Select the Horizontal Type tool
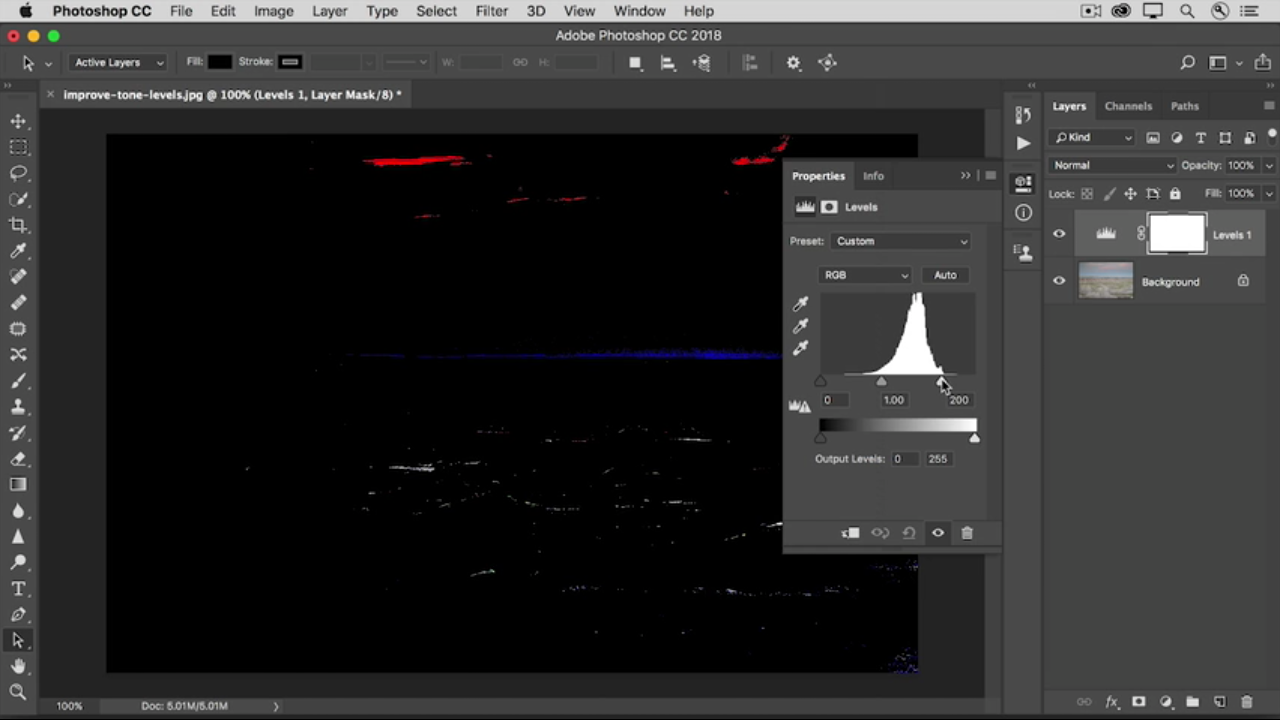Image resolution: width=1280 pixels, height=720 pixels. click(x=18, y=589)
